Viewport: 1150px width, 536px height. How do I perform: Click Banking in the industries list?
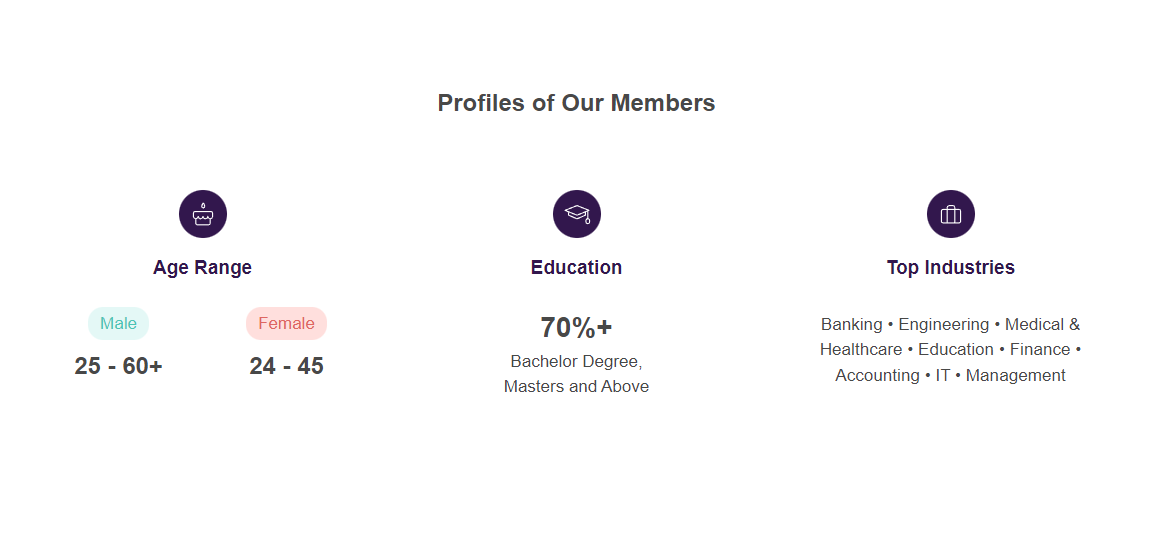tap(851, 324)
